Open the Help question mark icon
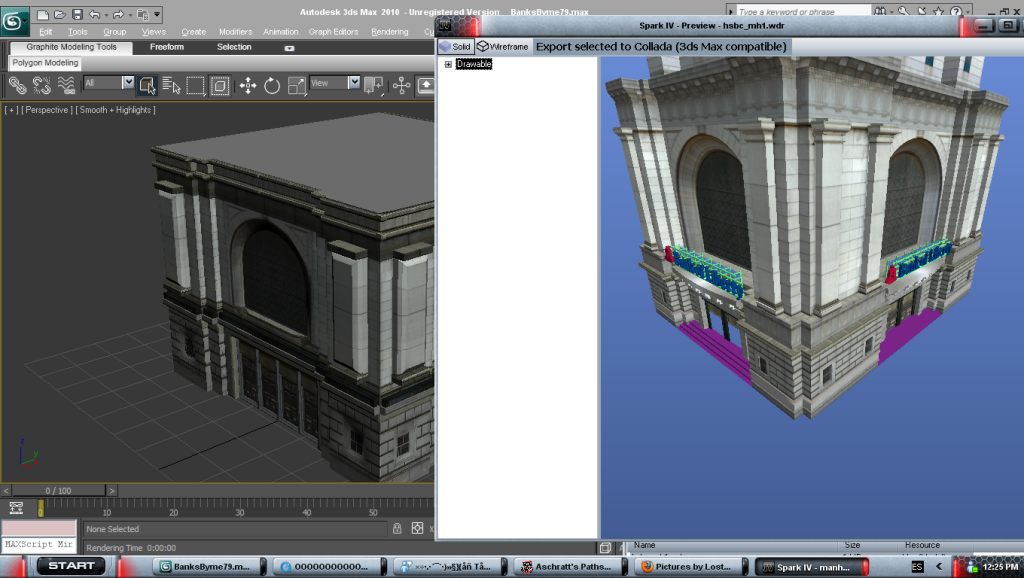Image resolution: width=1024 pixels, height=578 pixels. click(x=956, y=11)
